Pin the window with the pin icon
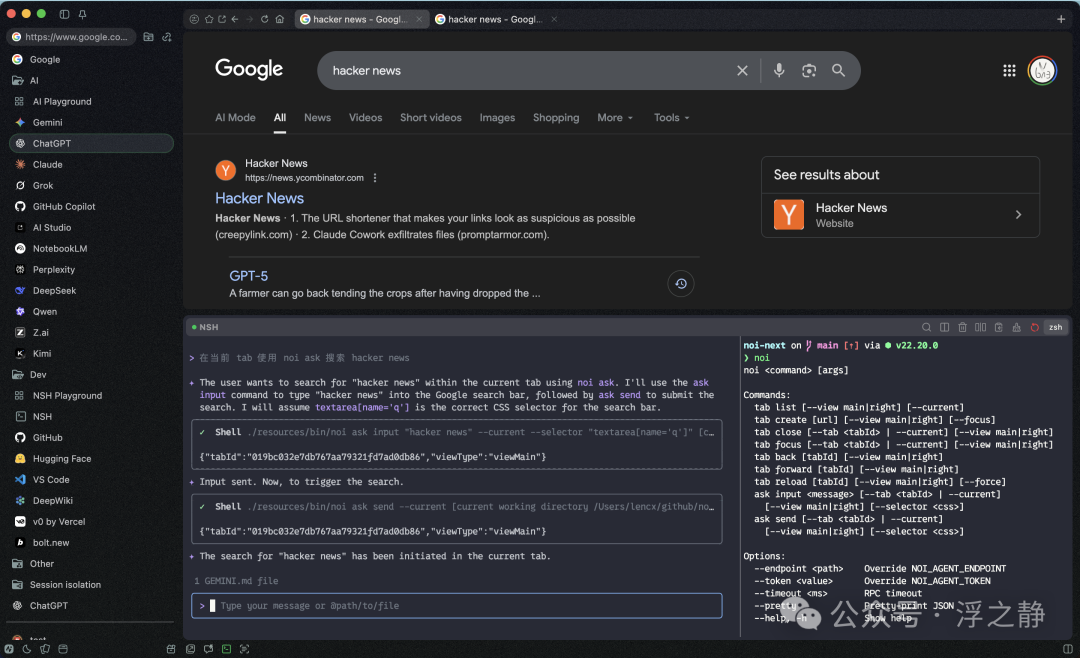 coord(82,14)
